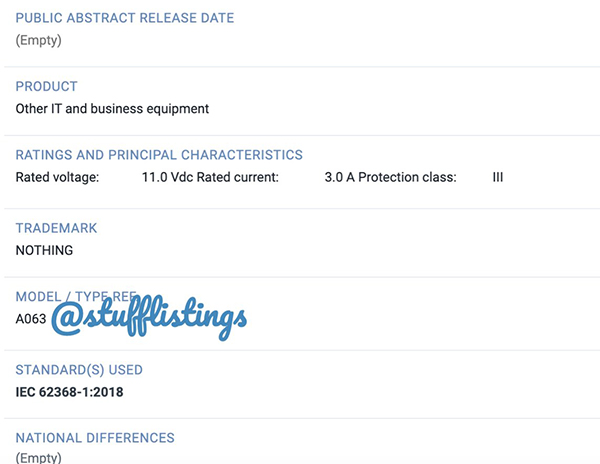This screenshot has width=600, height=464.
Task: Click the 'Rated current:' label
Action: click(x=241, y=177)
